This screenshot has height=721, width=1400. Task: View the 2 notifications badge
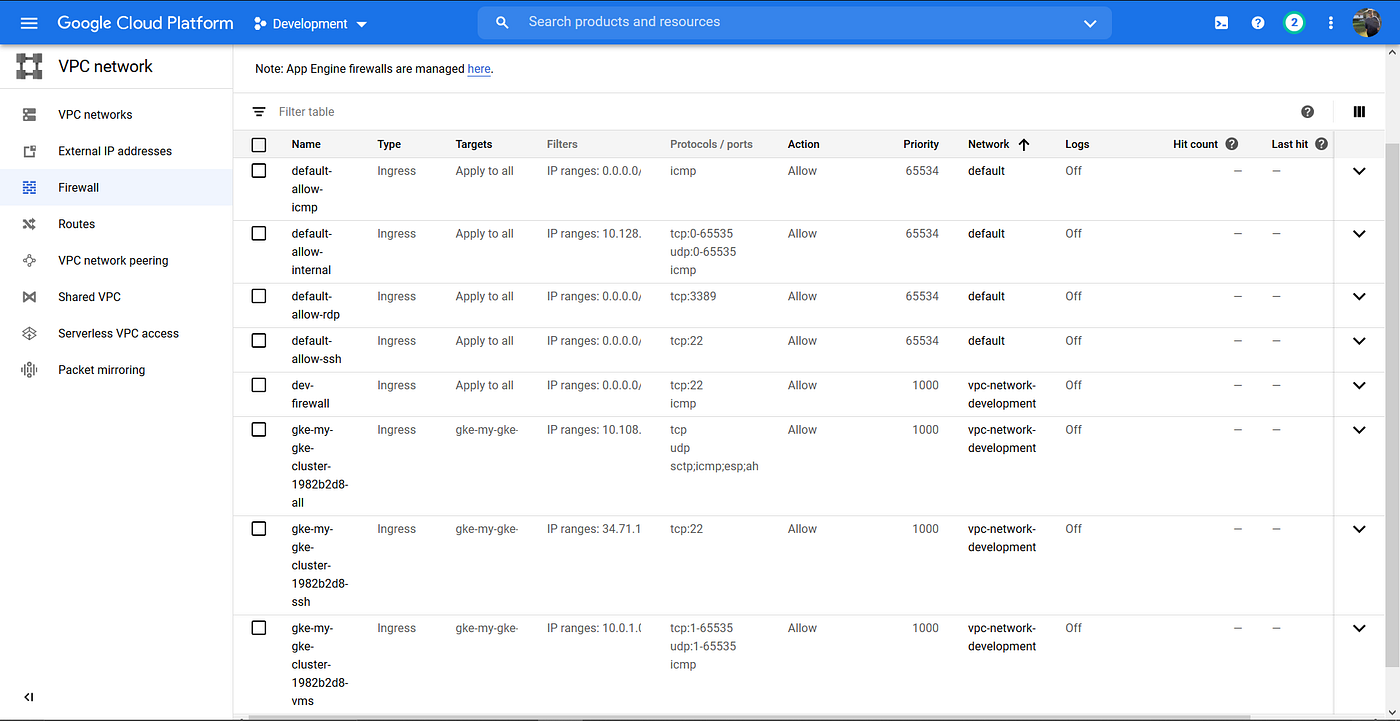[1294, 22]
